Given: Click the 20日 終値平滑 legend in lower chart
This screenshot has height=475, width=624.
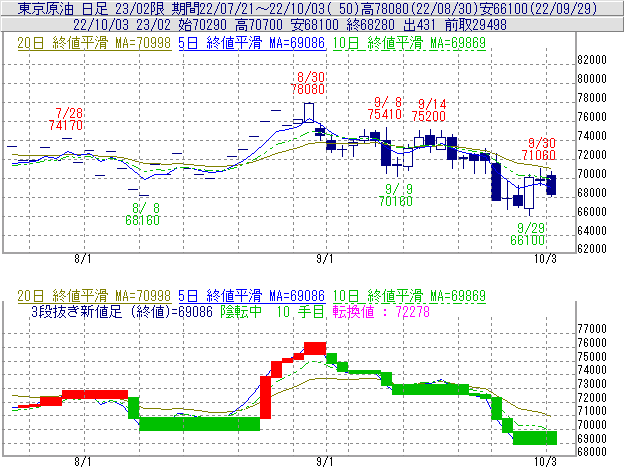Looking at the screenshot, I should (x=94, y=296).
